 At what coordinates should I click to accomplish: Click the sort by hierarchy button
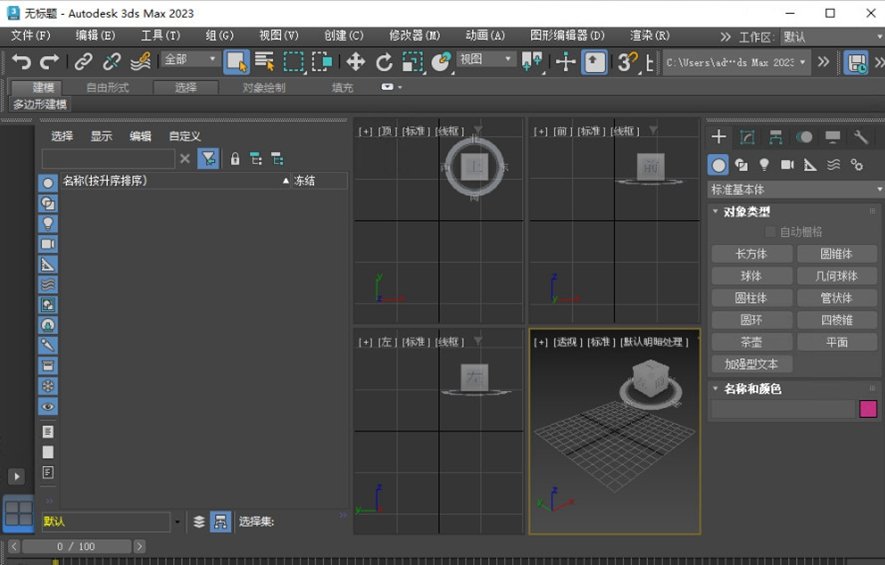(221, 522)
